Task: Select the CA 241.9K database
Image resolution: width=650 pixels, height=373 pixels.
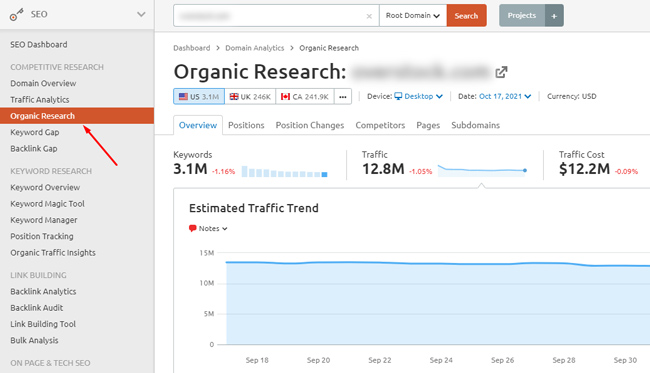Action: pyautogui.click(x=305, y=97)
